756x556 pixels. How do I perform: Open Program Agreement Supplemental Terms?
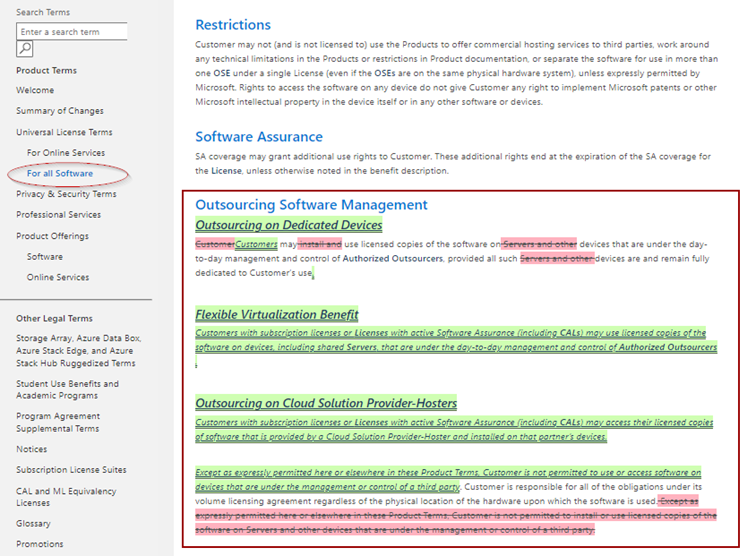[x=58, y=422]
